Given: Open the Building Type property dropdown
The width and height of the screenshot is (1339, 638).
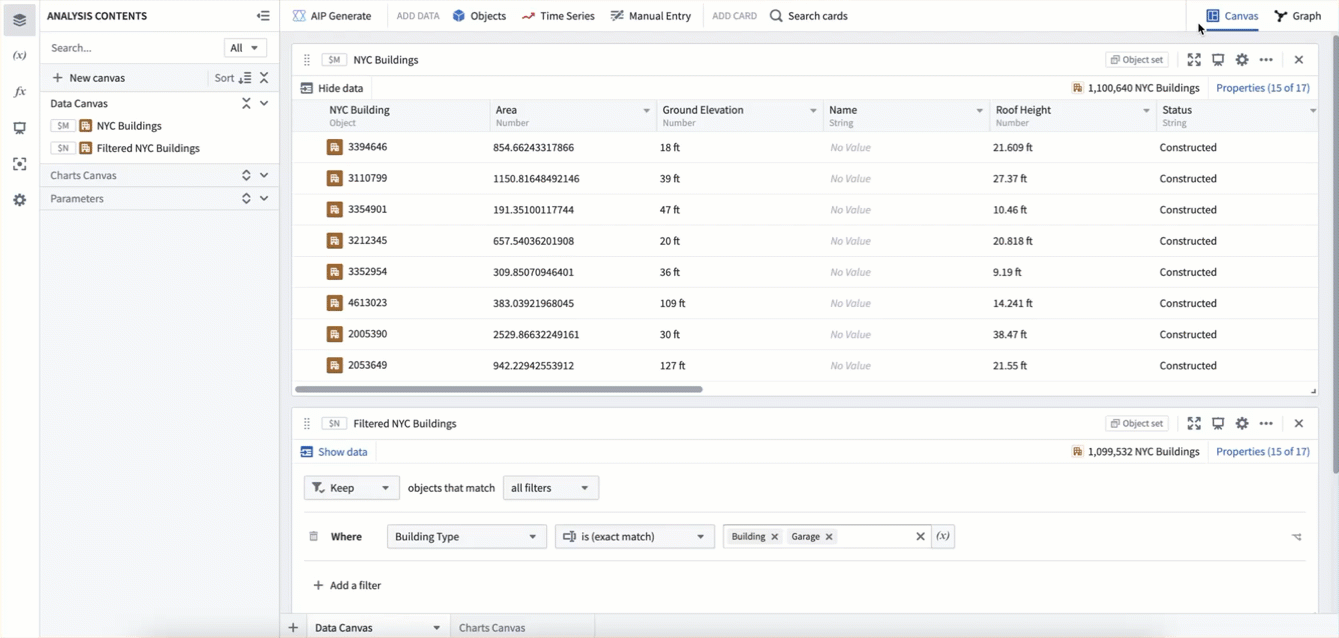Looking at the screenshot, I should click(x=466, y=537).
